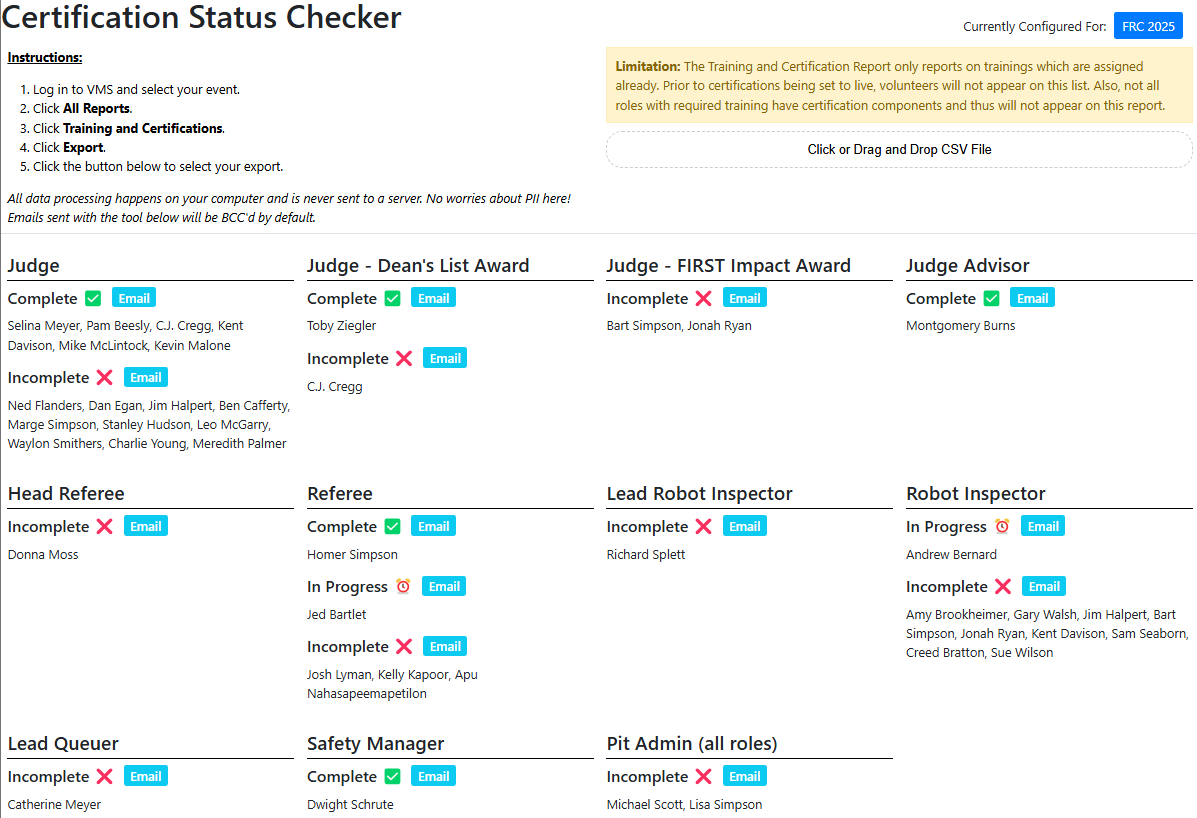The width and height of the screenshot is (1197, 818).
Task: Email the incomplete Dean's List Award judges
Action: pyautogui.click(x=445, y=358)
